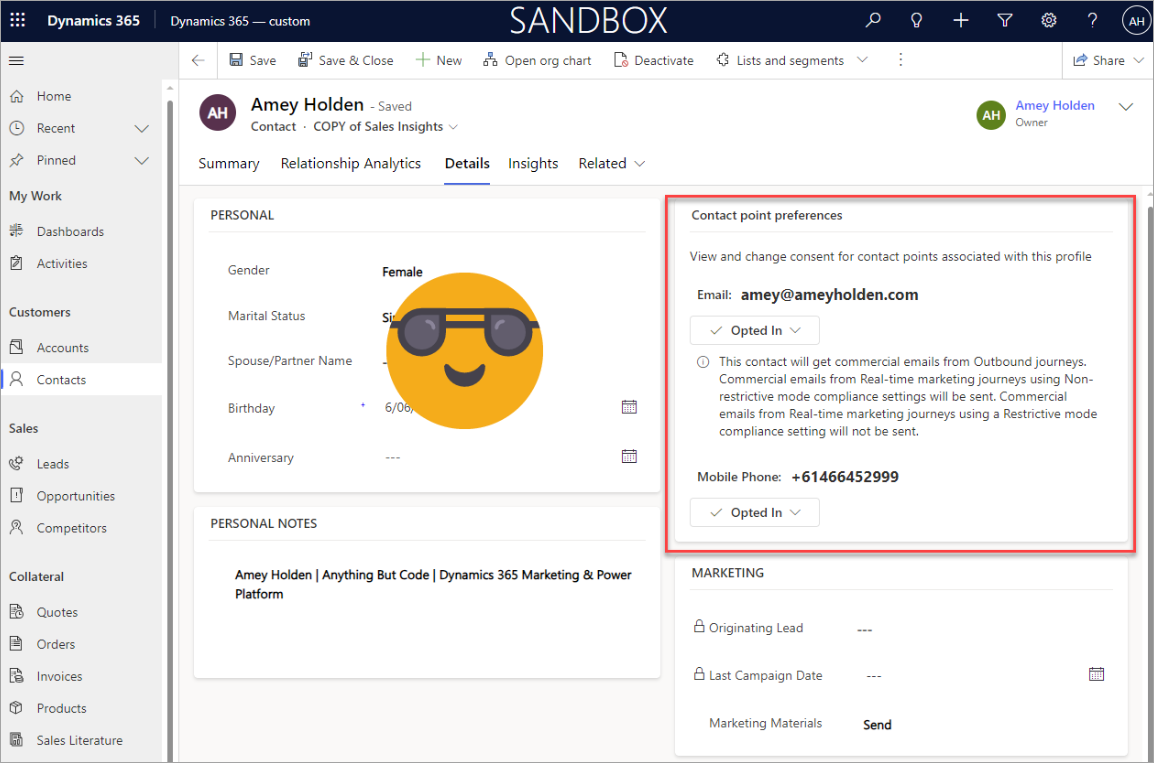Click the plus quick create icon

click(x=960, y=21)
